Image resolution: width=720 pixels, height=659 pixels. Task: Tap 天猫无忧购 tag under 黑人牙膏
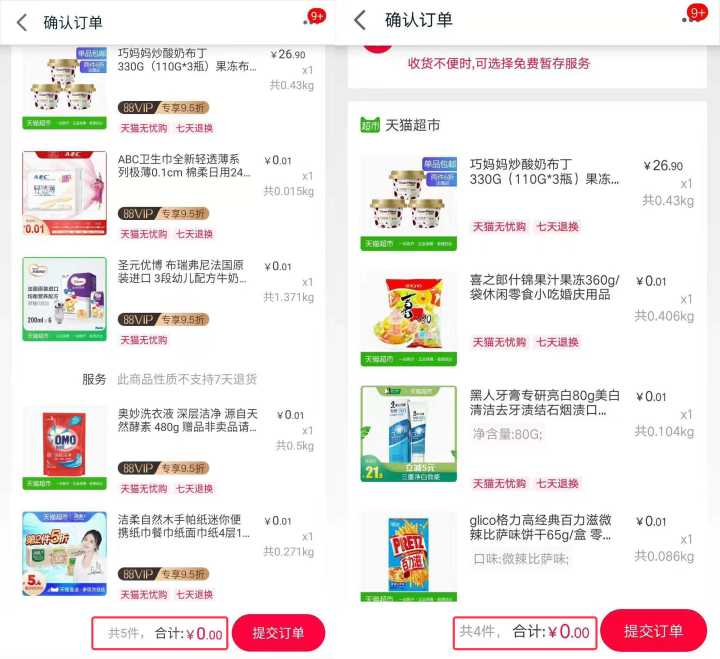[x=499, y=484]
